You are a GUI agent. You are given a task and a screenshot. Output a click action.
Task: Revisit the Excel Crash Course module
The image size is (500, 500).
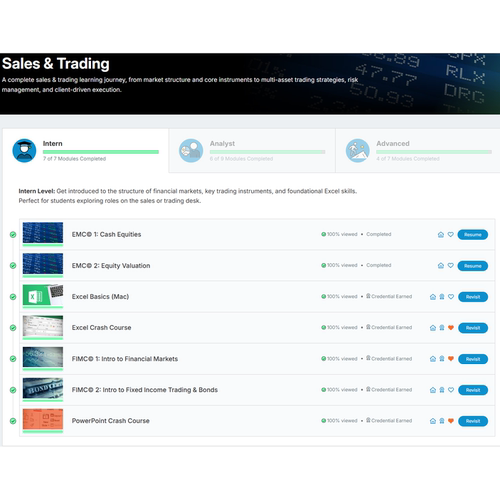pyautogui.click(x=473, y=328)
